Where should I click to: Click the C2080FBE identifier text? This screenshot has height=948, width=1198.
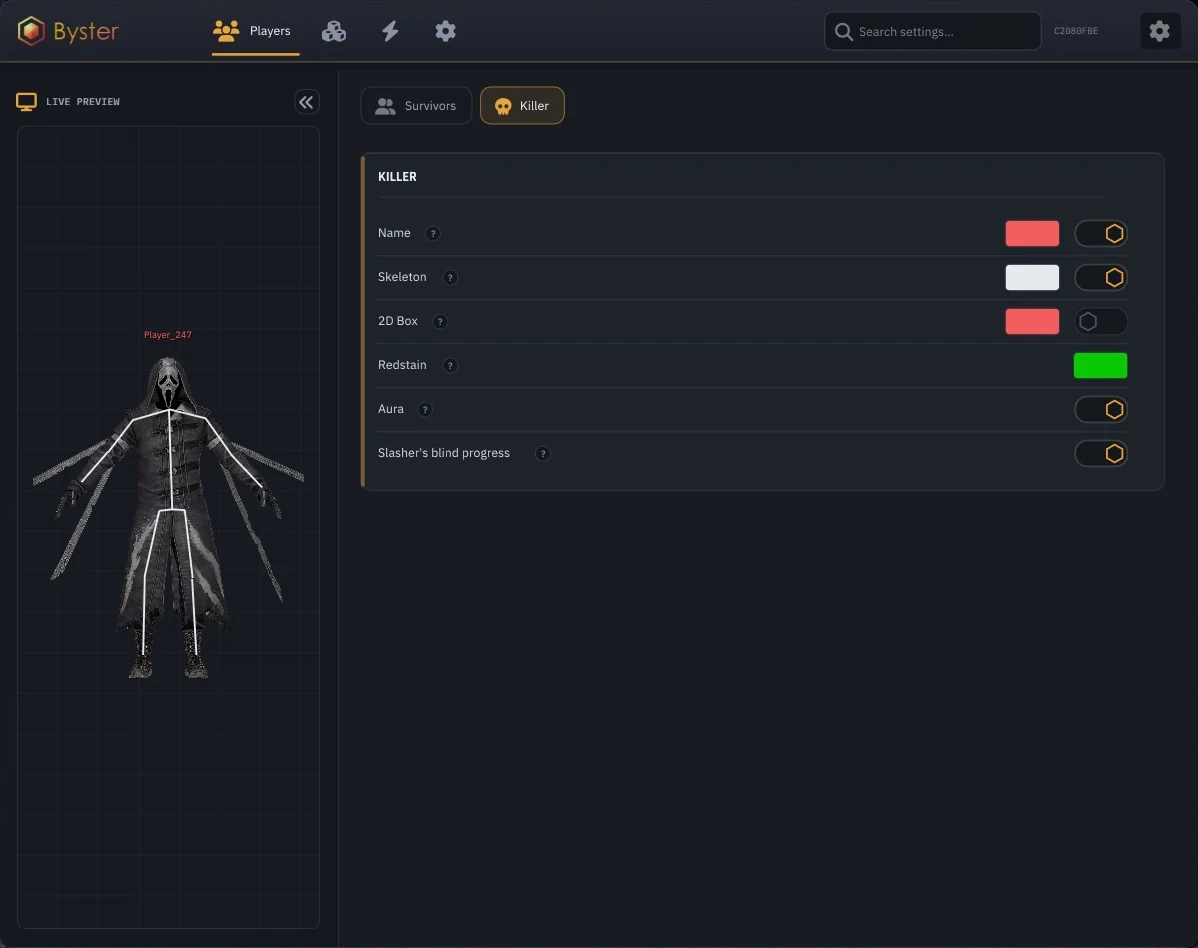(x=1076, y=31)
